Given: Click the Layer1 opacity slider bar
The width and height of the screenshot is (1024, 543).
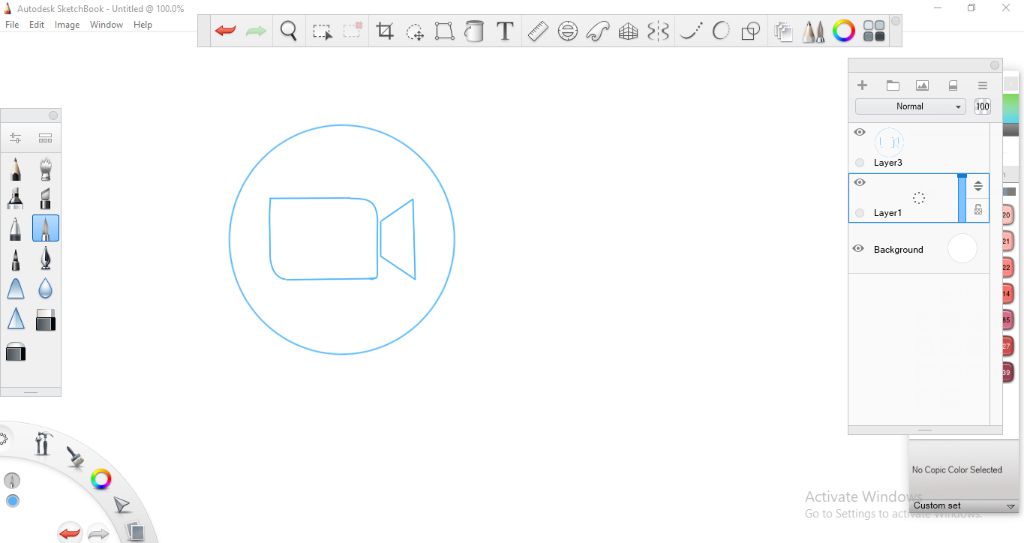Looking at the screenshot, I should pyautogui.click(x=961, y=198).
